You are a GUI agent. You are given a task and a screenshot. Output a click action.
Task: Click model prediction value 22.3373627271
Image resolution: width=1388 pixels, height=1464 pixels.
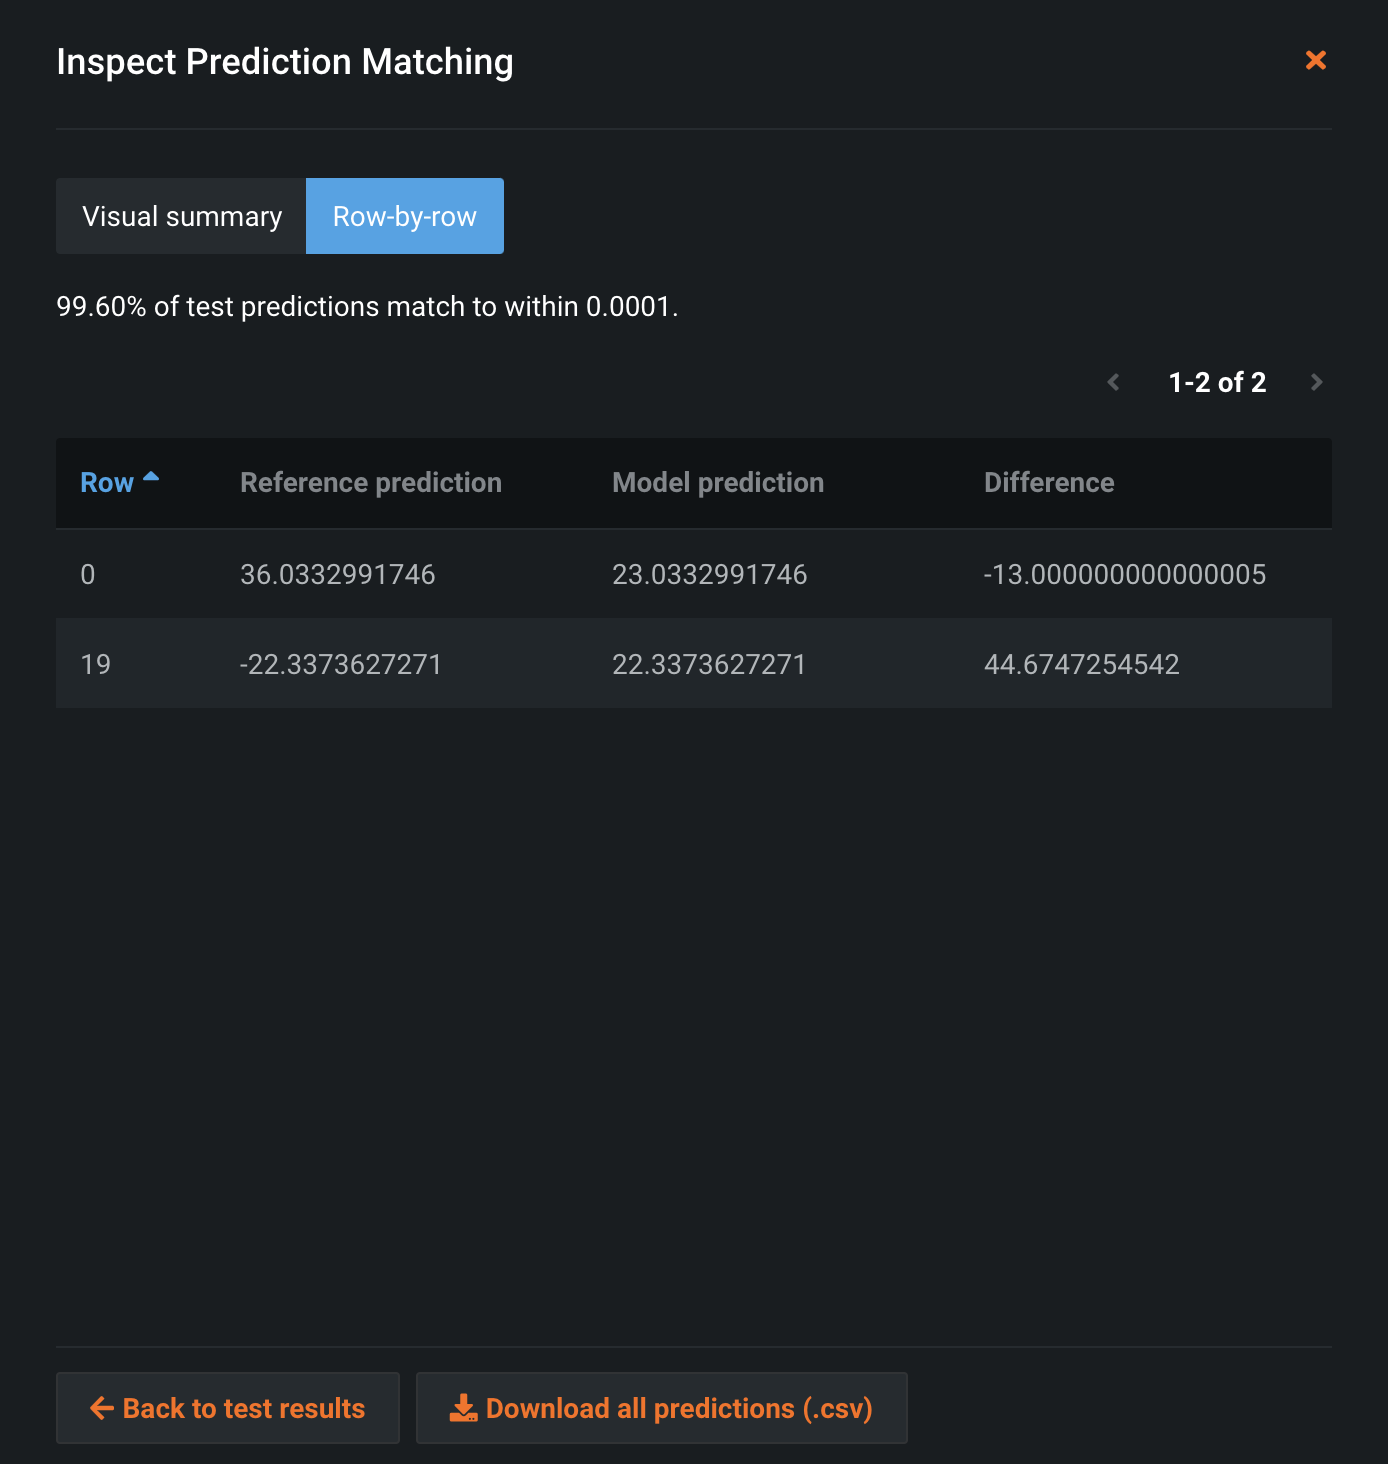709,664
